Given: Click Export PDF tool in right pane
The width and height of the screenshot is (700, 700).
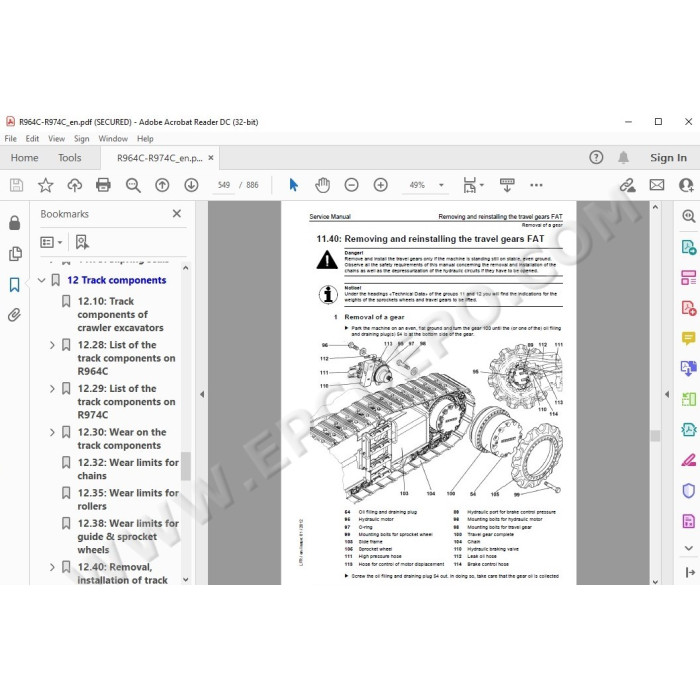Looking at the screenshot, I should click(x=688, y=247).
